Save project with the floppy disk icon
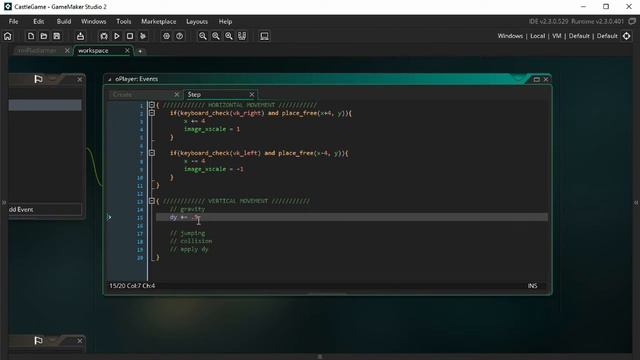The image size is (640, 360). (57, 36)
